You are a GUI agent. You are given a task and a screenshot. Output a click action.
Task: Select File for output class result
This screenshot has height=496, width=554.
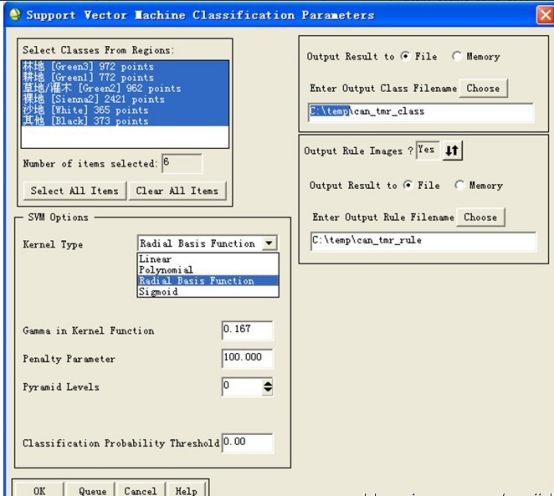click(x=406, y=56)
